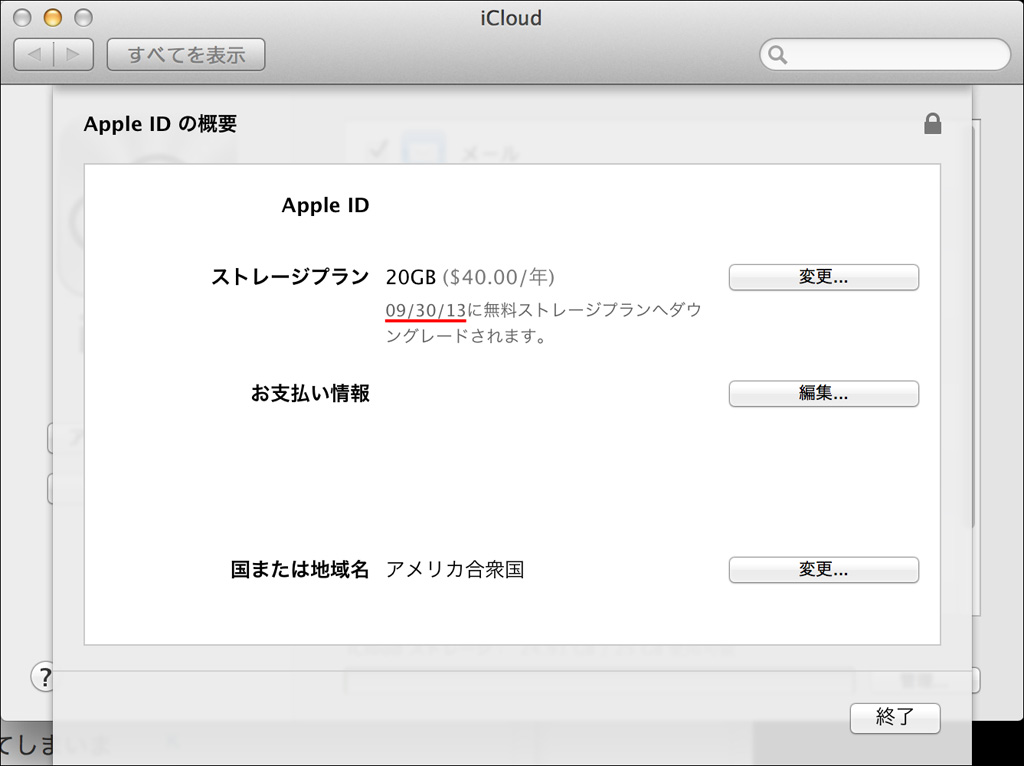
Task: Click the 09/30/13 downgrade date text
Action: tap(425, 310)
